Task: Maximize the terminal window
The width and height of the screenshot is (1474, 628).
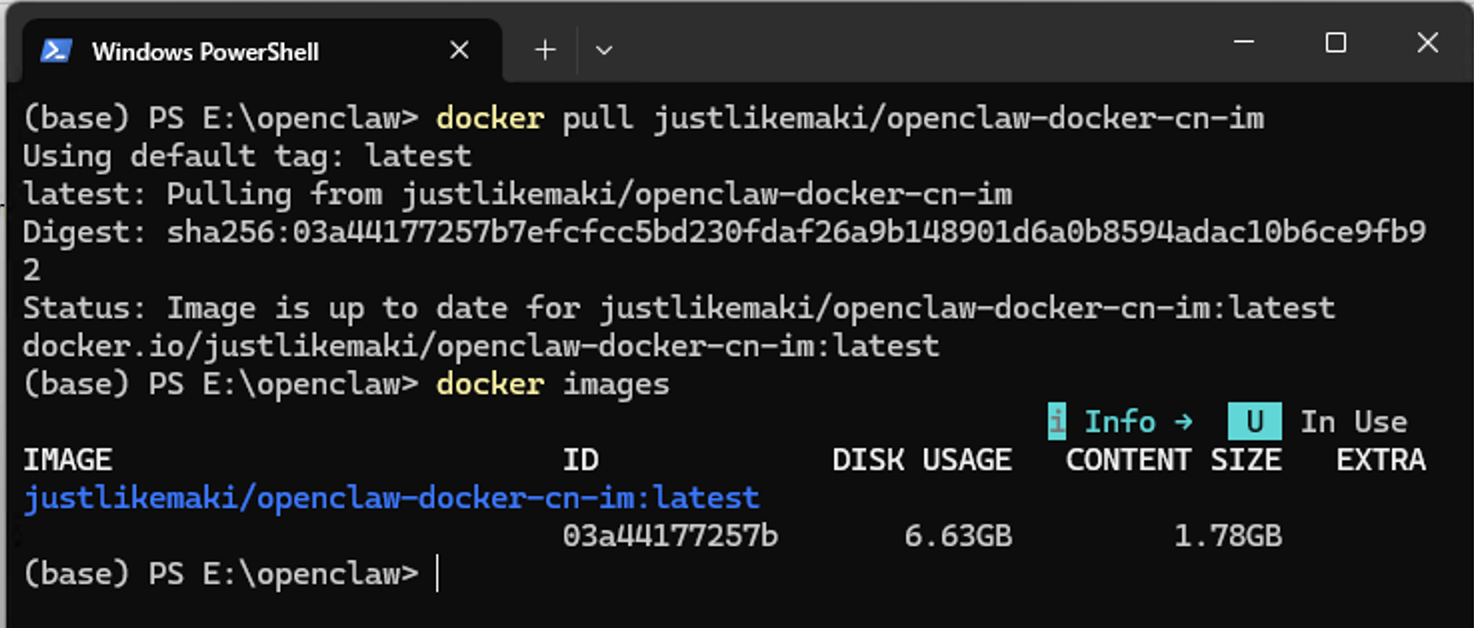Action: [x=1335, y=43]
